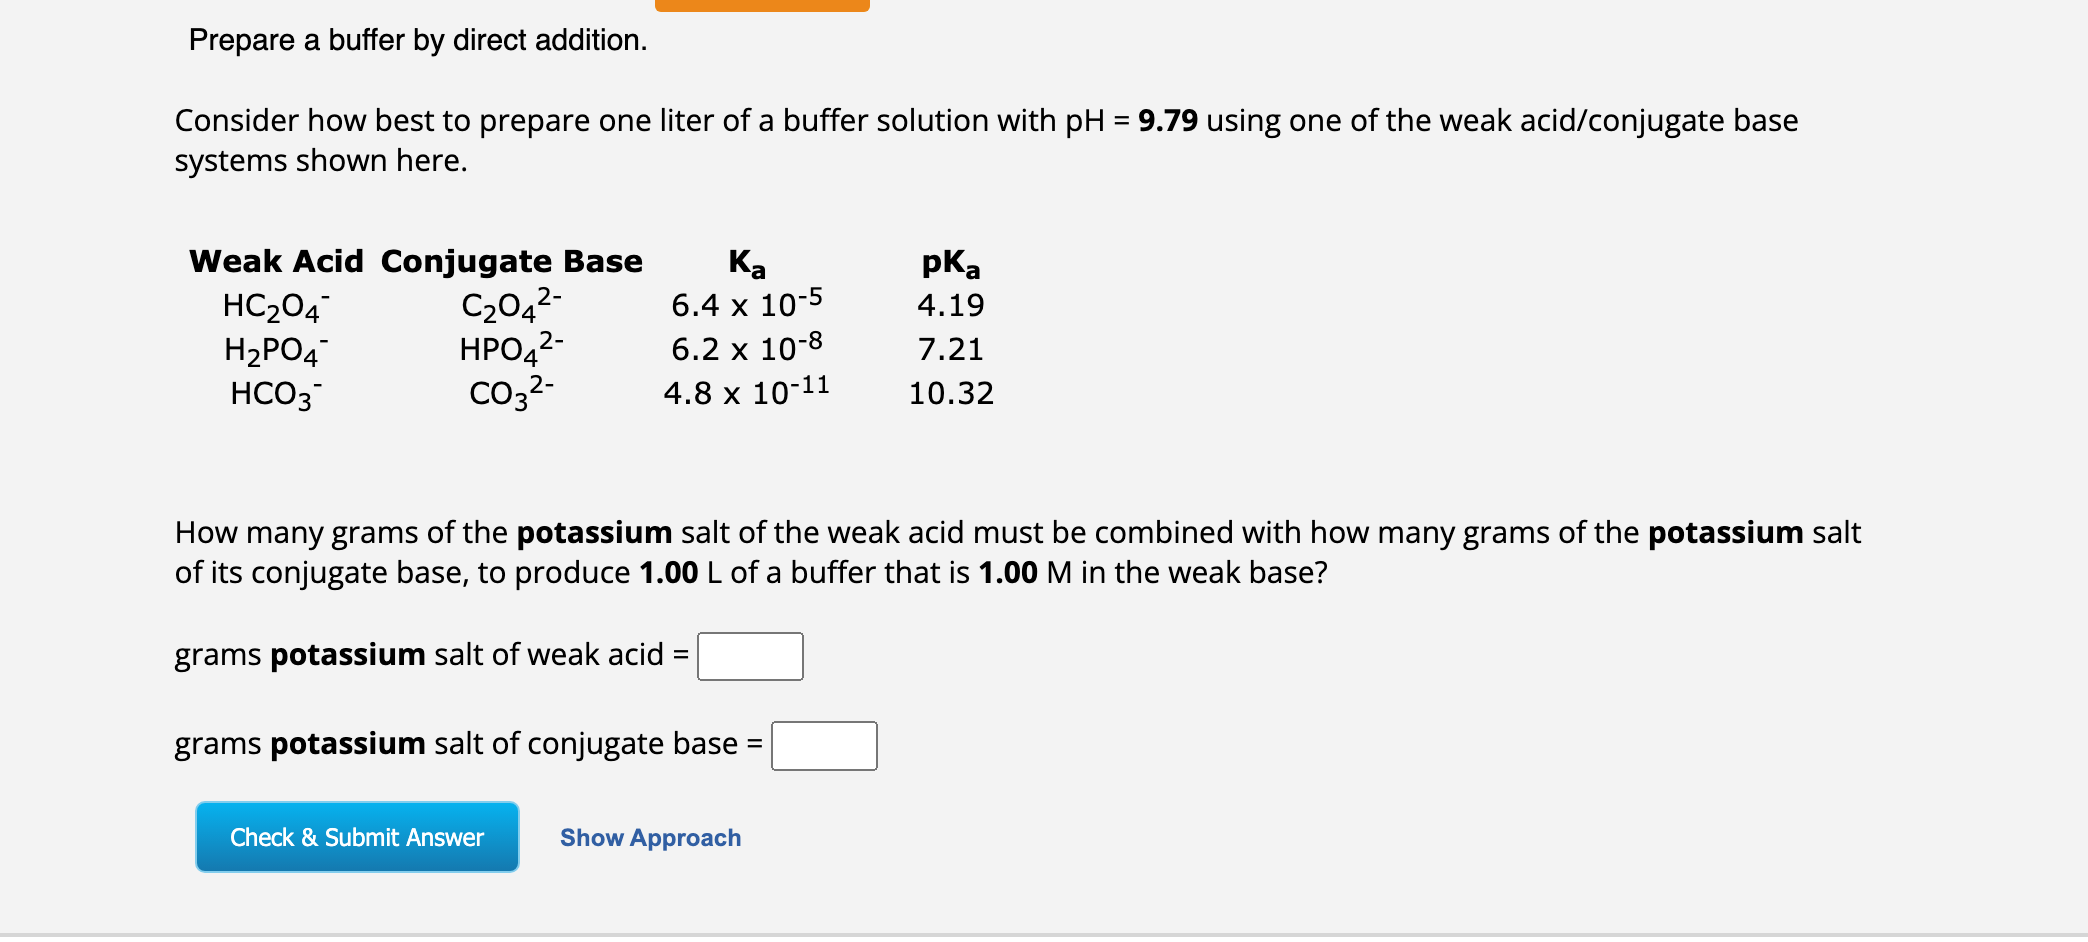Click the orange button at the top of the page
The width and height of the screenshot is (2088, 942).
pos(763,6)
